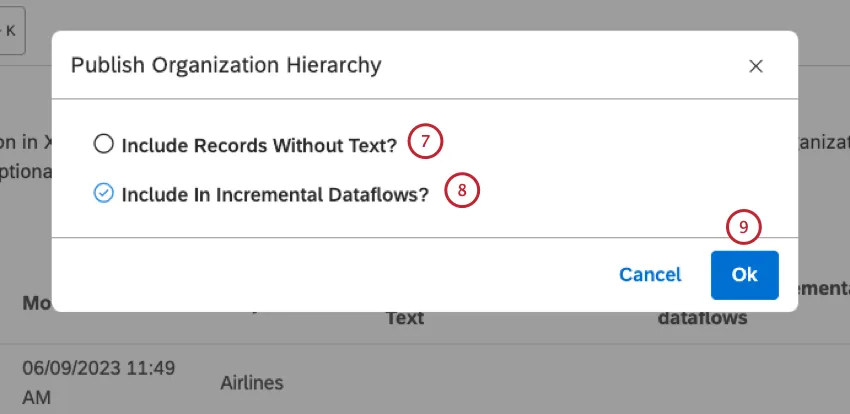Uncheck Include In Incremental Dataflows checkmark
The width and height of the screenshot is (850, 414).
pyautogui.click(x=103, y=194)
